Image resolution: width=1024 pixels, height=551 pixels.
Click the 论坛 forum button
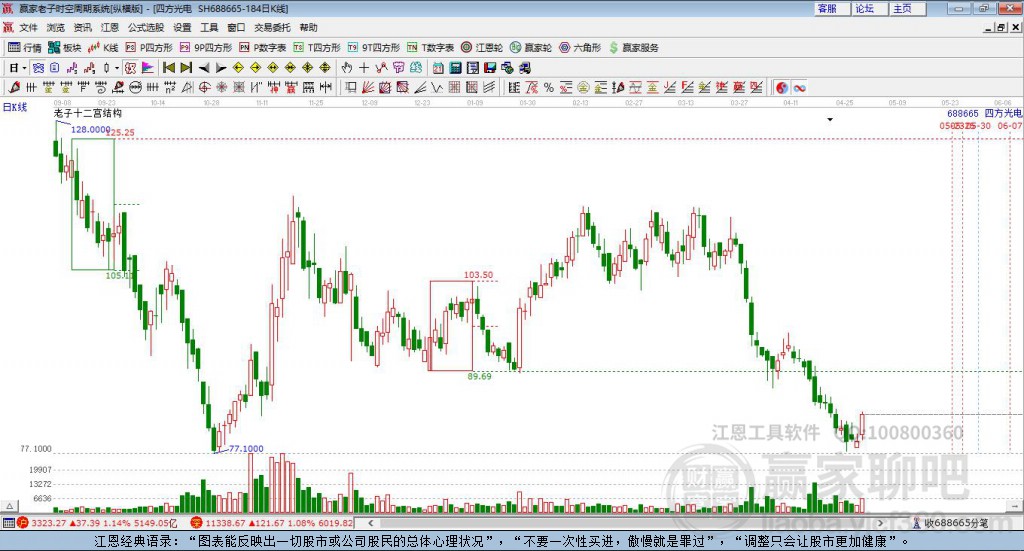pyautogui.click(x=869, y=8)
